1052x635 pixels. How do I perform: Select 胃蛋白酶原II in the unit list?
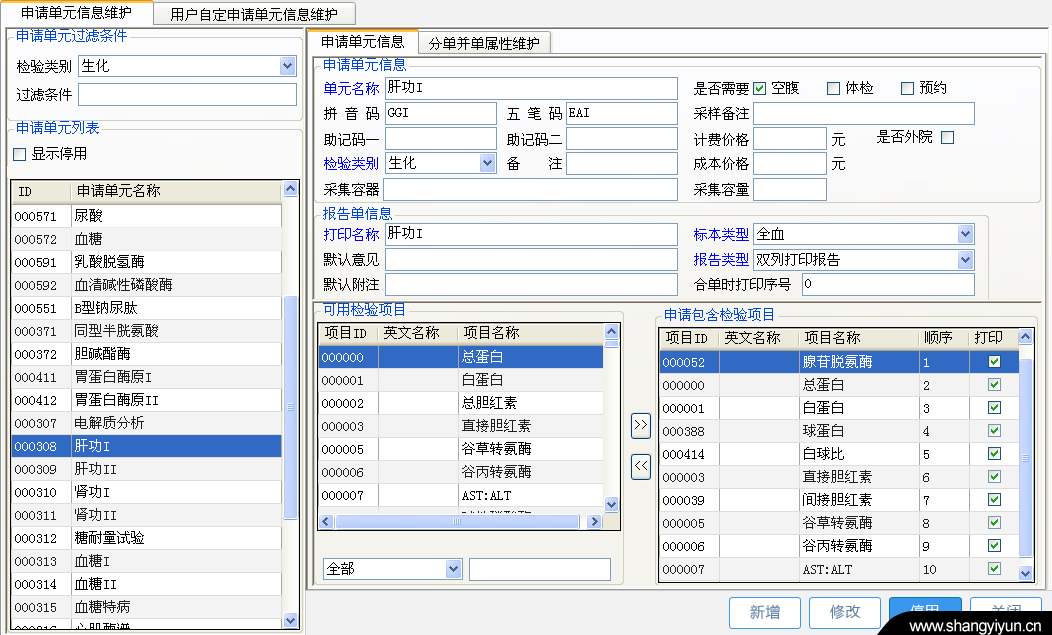pyautogui.click(x=146, y=400)
